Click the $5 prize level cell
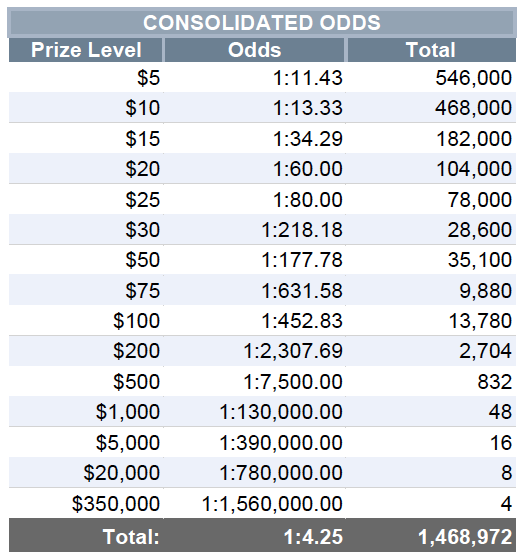This screenshot has width=522, height=558. (86, 78)
